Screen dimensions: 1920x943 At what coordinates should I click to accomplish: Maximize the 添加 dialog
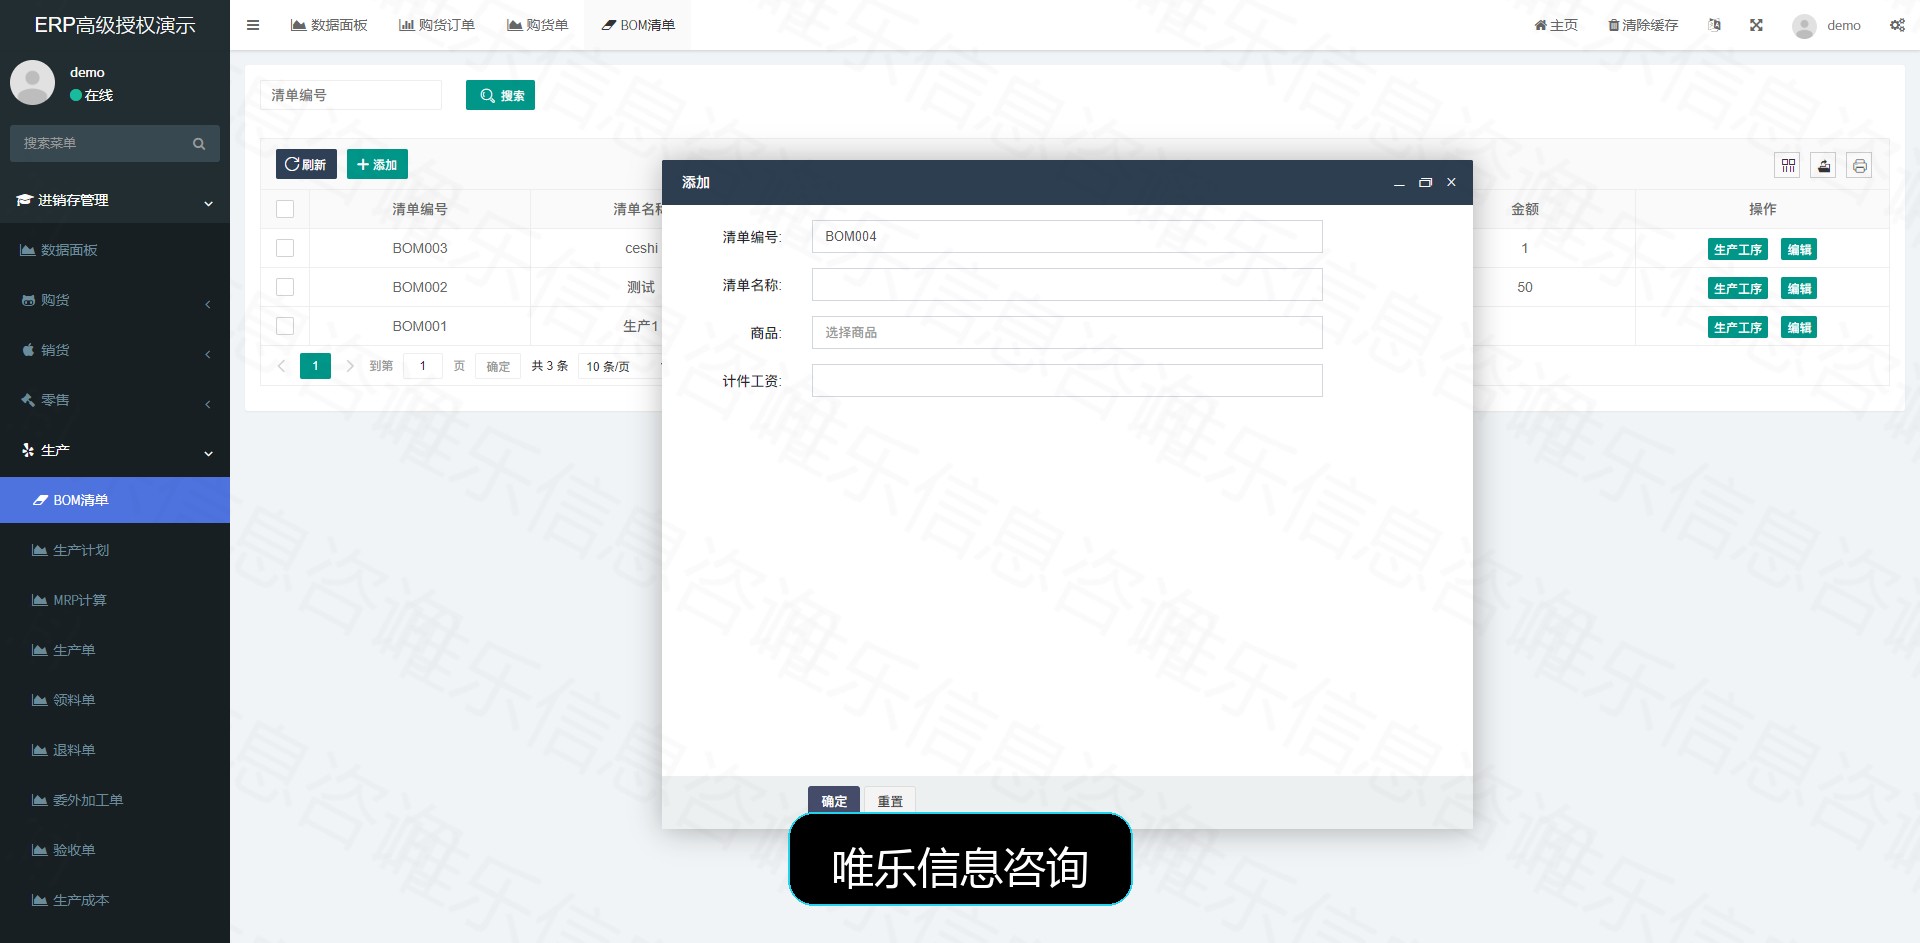coord(1425,183)
